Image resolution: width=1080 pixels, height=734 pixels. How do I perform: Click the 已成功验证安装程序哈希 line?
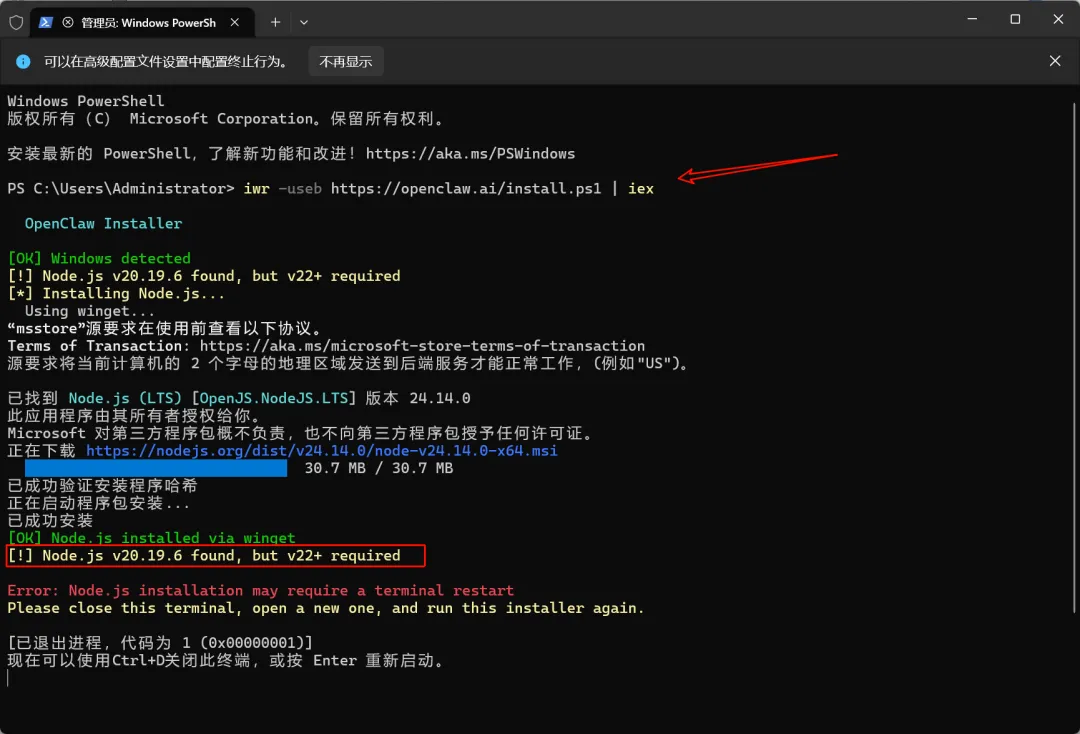point(102,485)
